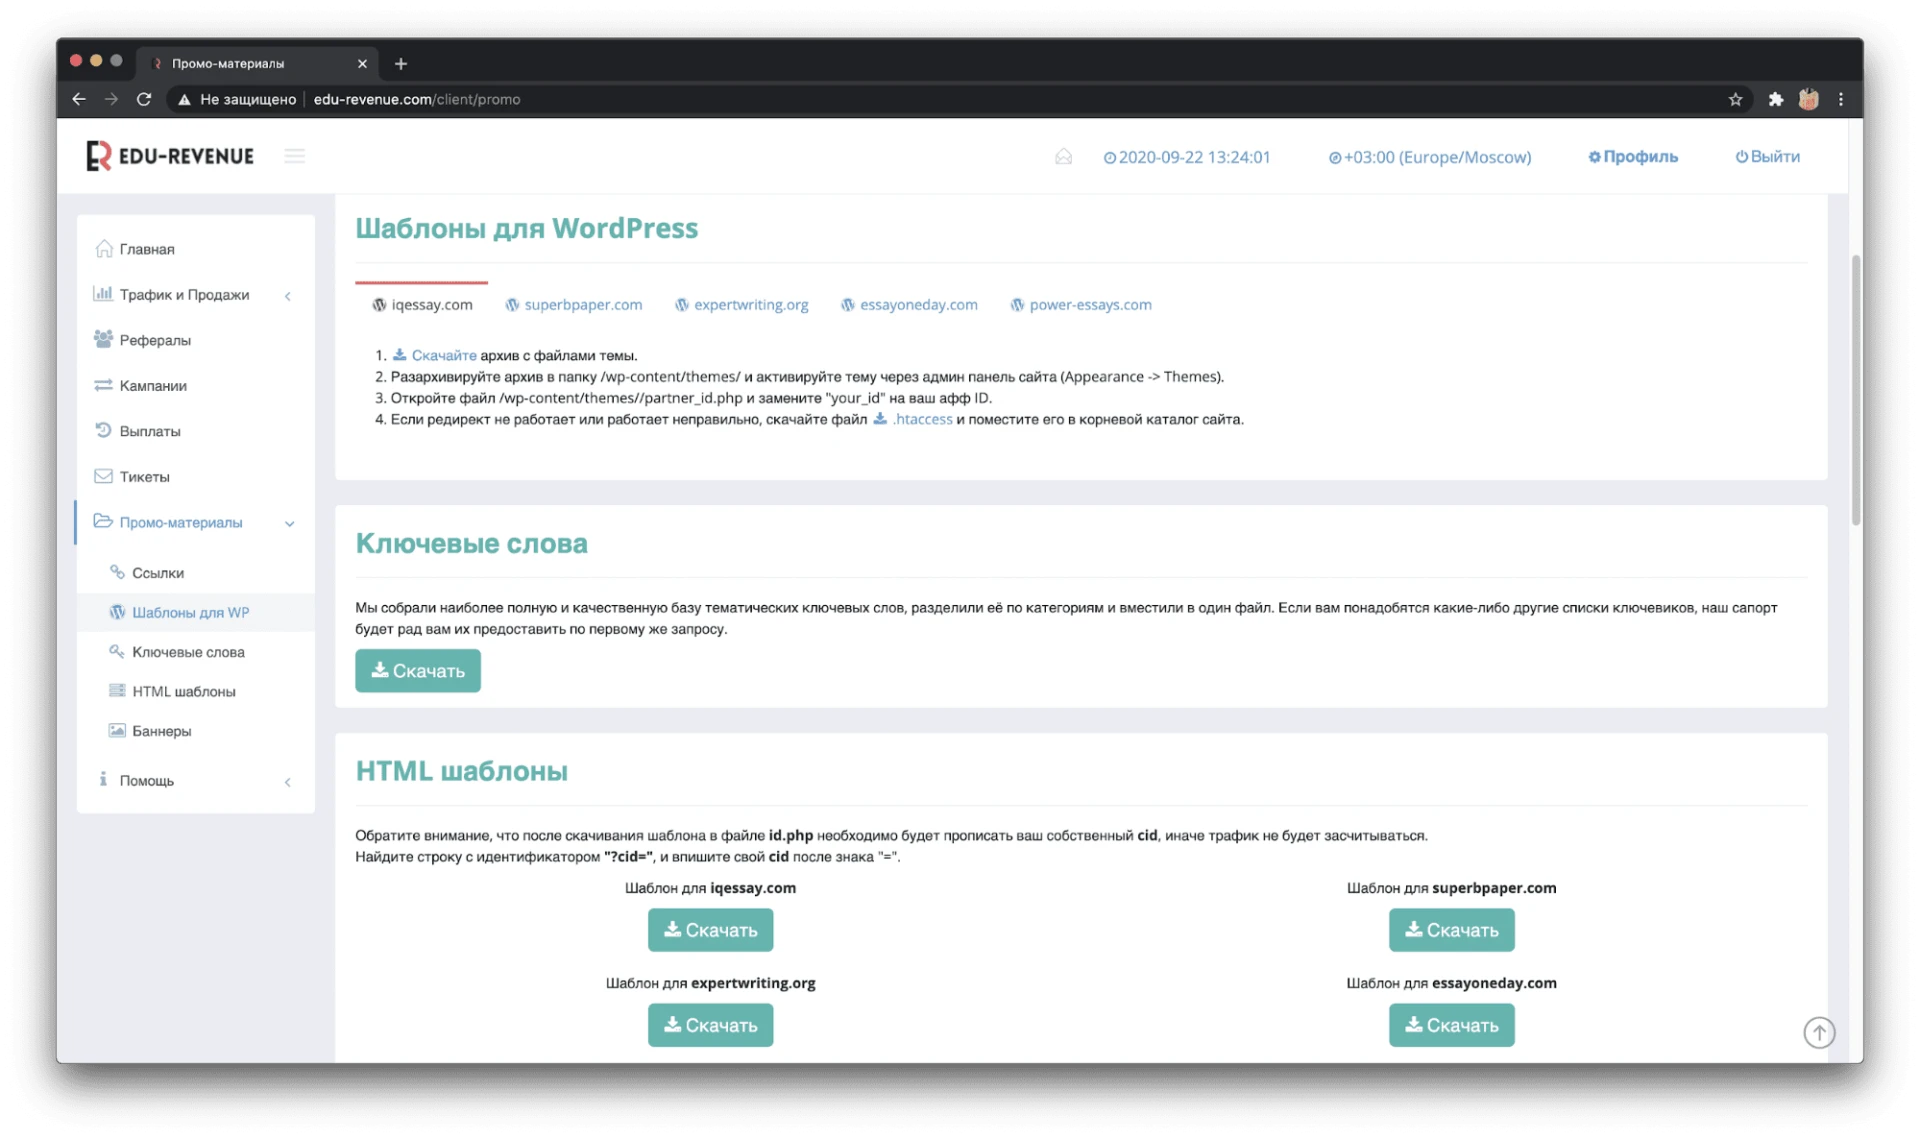Click the server time 2020-09-22 13:24:01
Screen dimensions: 1920x1139
pyautogui.click(x=1187, y=157)
